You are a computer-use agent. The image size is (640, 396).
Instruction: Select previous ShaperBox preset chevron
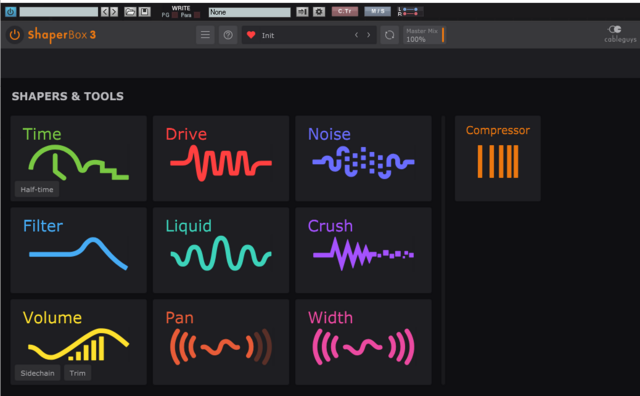click(356, 35)
